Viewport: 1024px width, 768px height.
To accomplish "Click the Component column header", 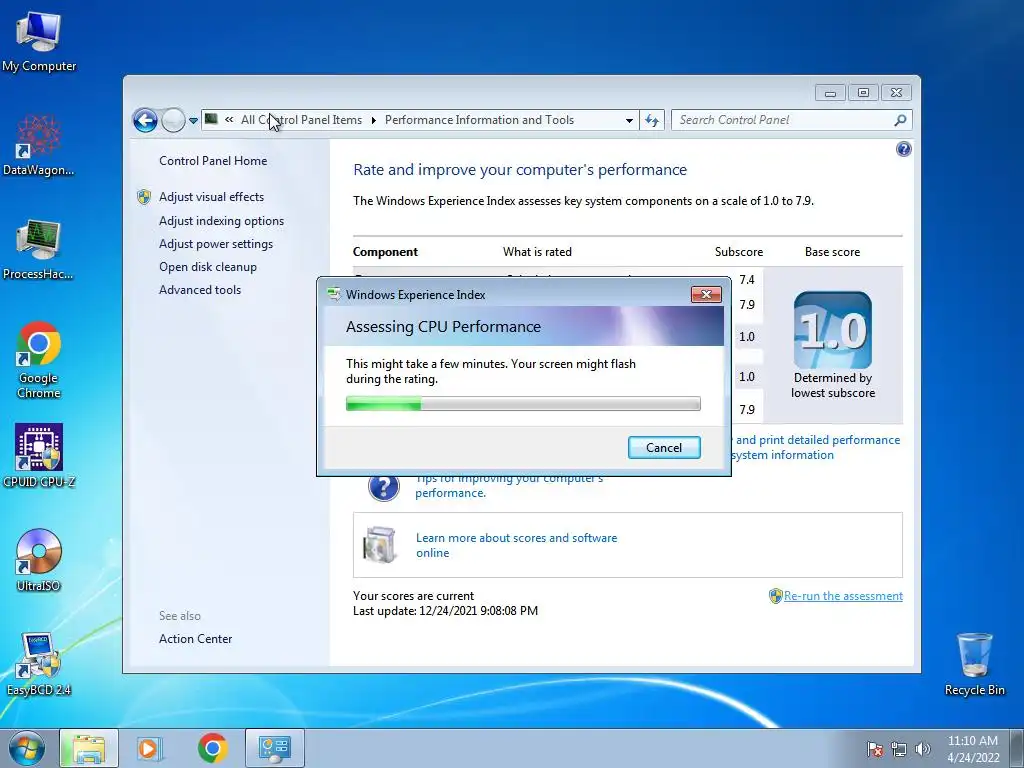I will click(385, 251).
